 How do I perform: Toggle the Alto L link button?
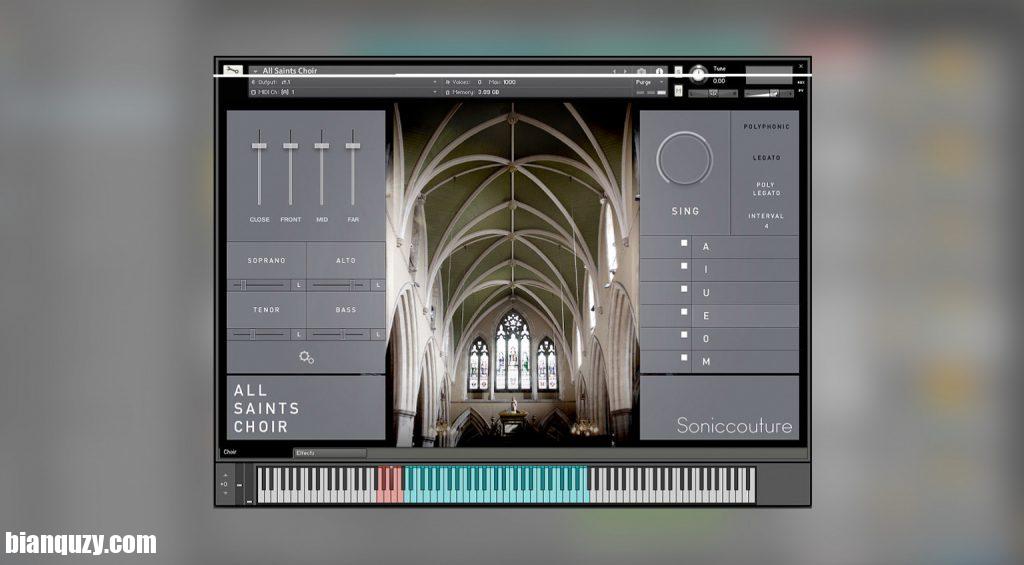point(377,285)
